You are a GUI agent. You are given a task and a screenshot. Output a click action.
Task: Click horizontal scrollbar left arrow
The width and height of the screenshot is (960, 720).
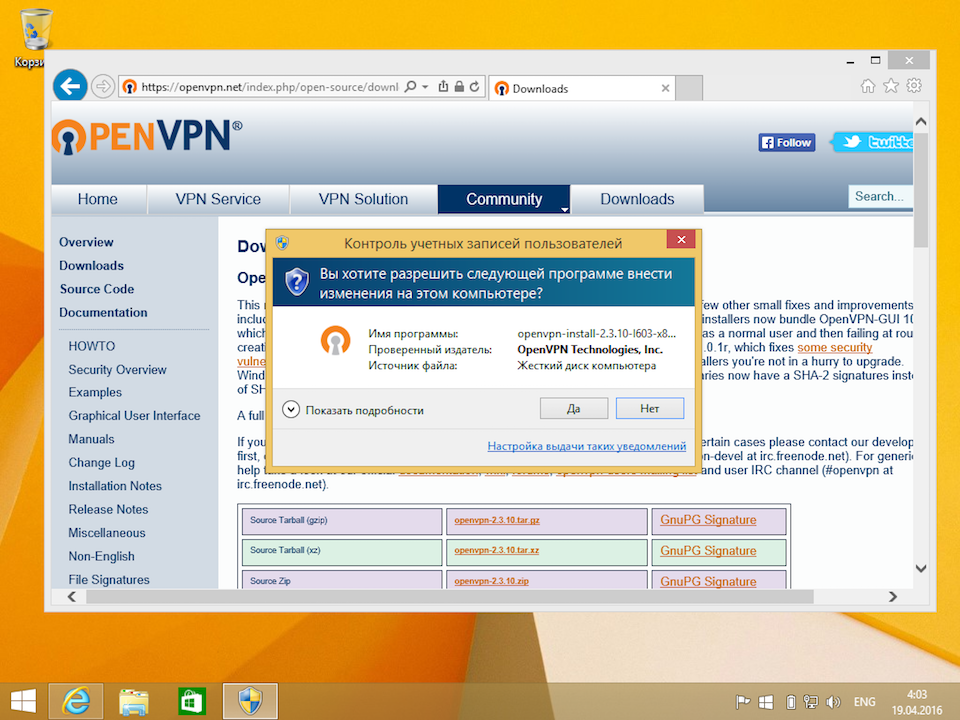[x=72, y=597]
